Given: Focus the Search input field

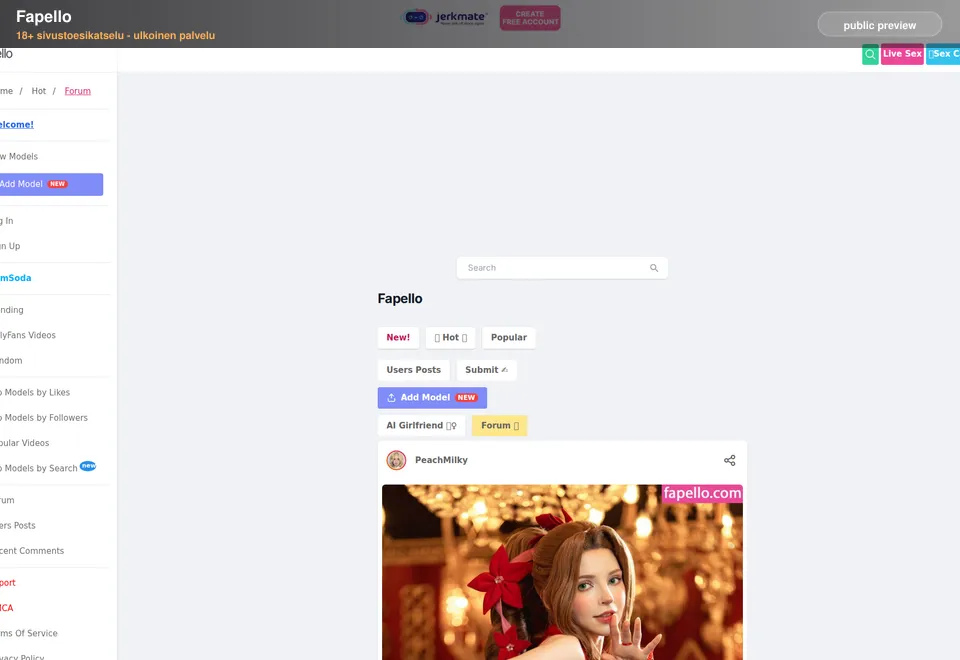Looking at the screenshot, I should point(562,268).
